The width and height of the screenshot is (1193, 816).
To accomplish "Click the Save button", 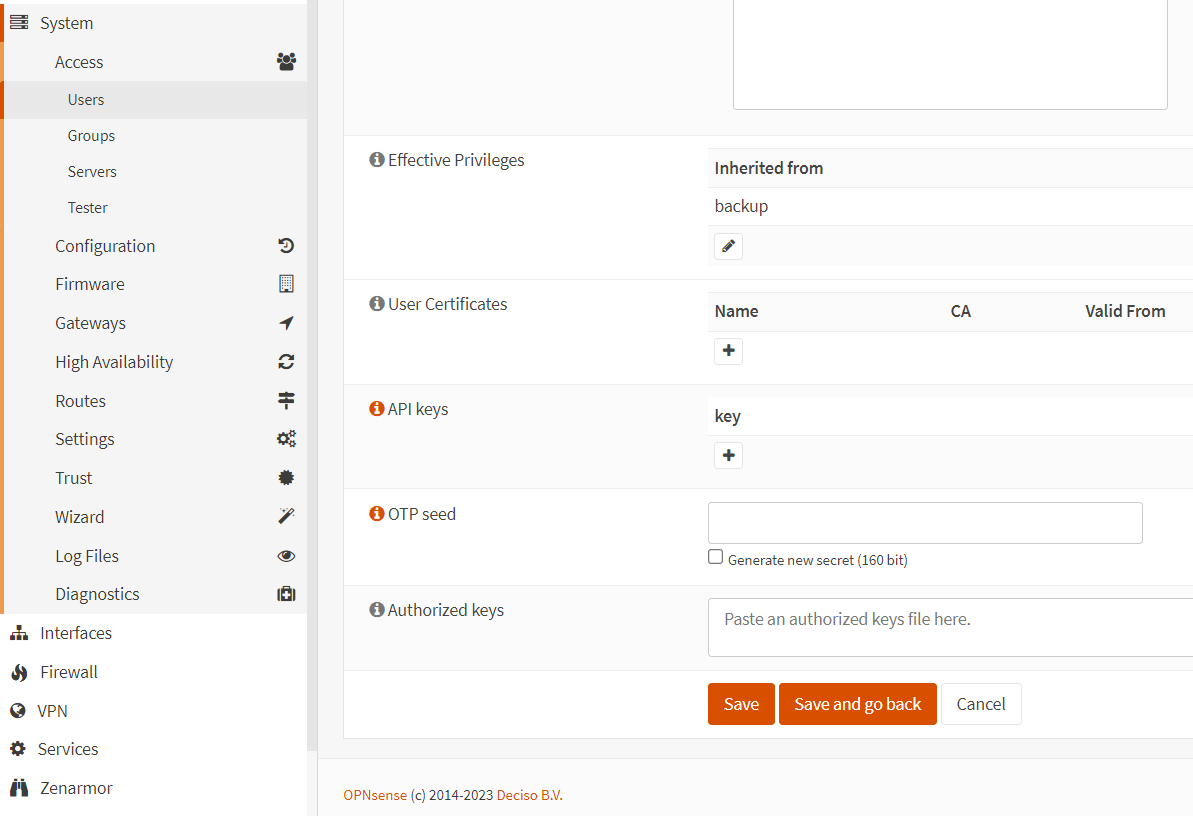I will (741, 704).
